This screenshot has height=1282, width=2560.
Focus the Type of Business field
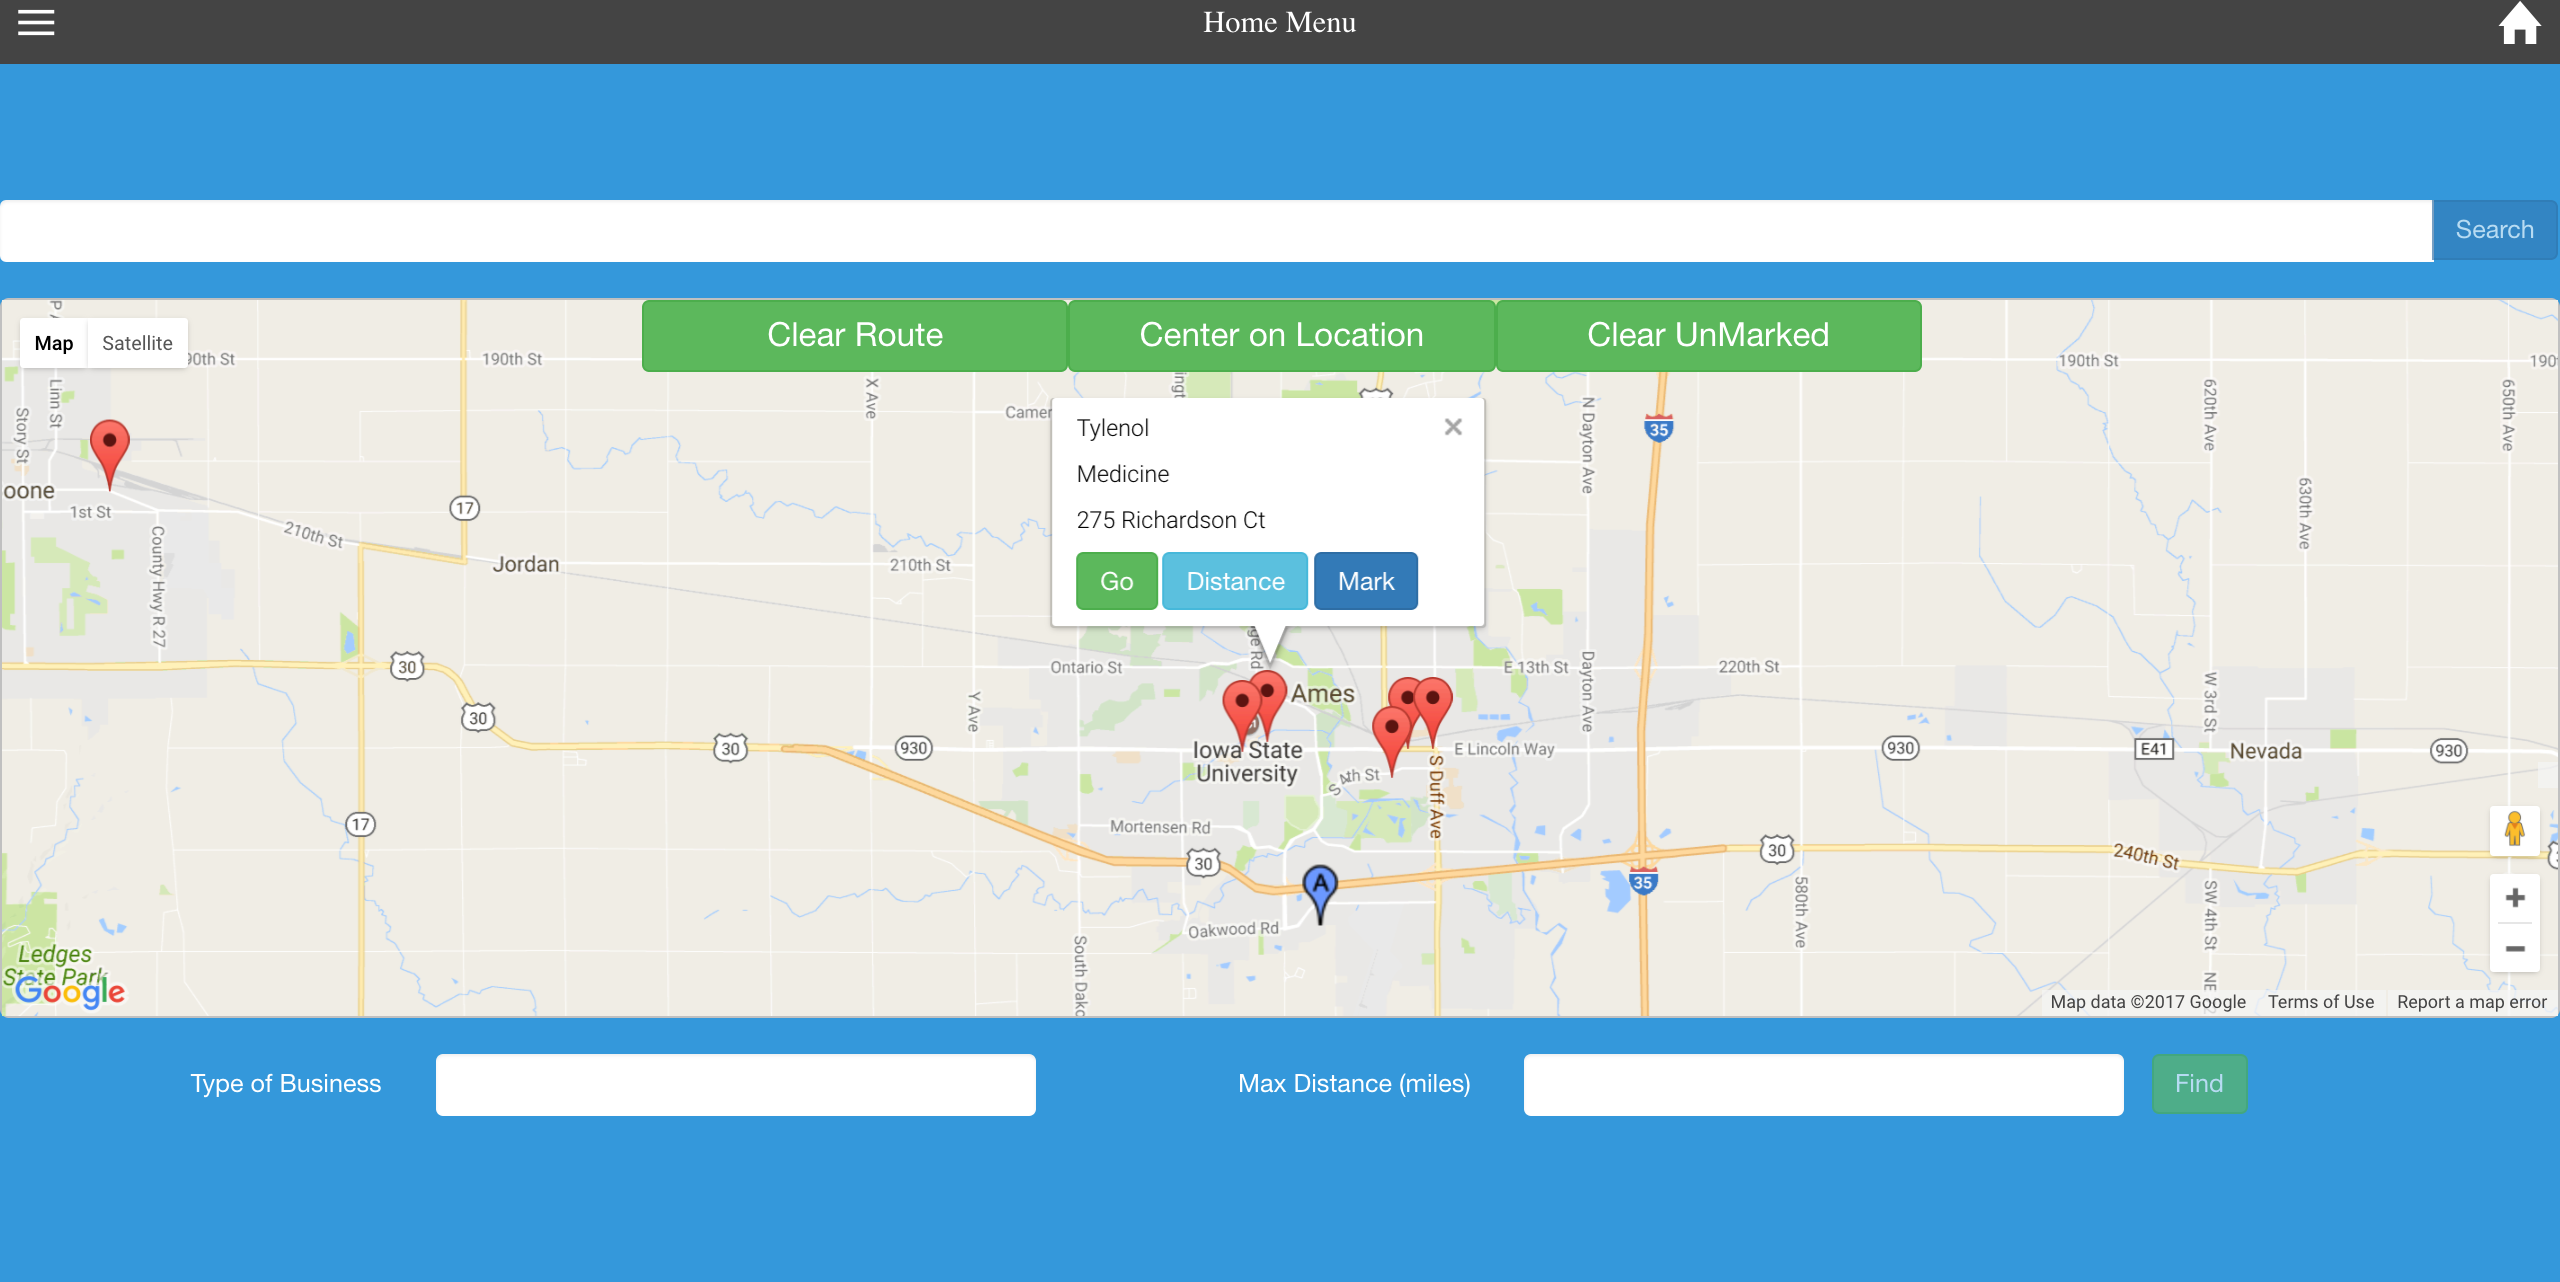click(x=735, y=1085)
